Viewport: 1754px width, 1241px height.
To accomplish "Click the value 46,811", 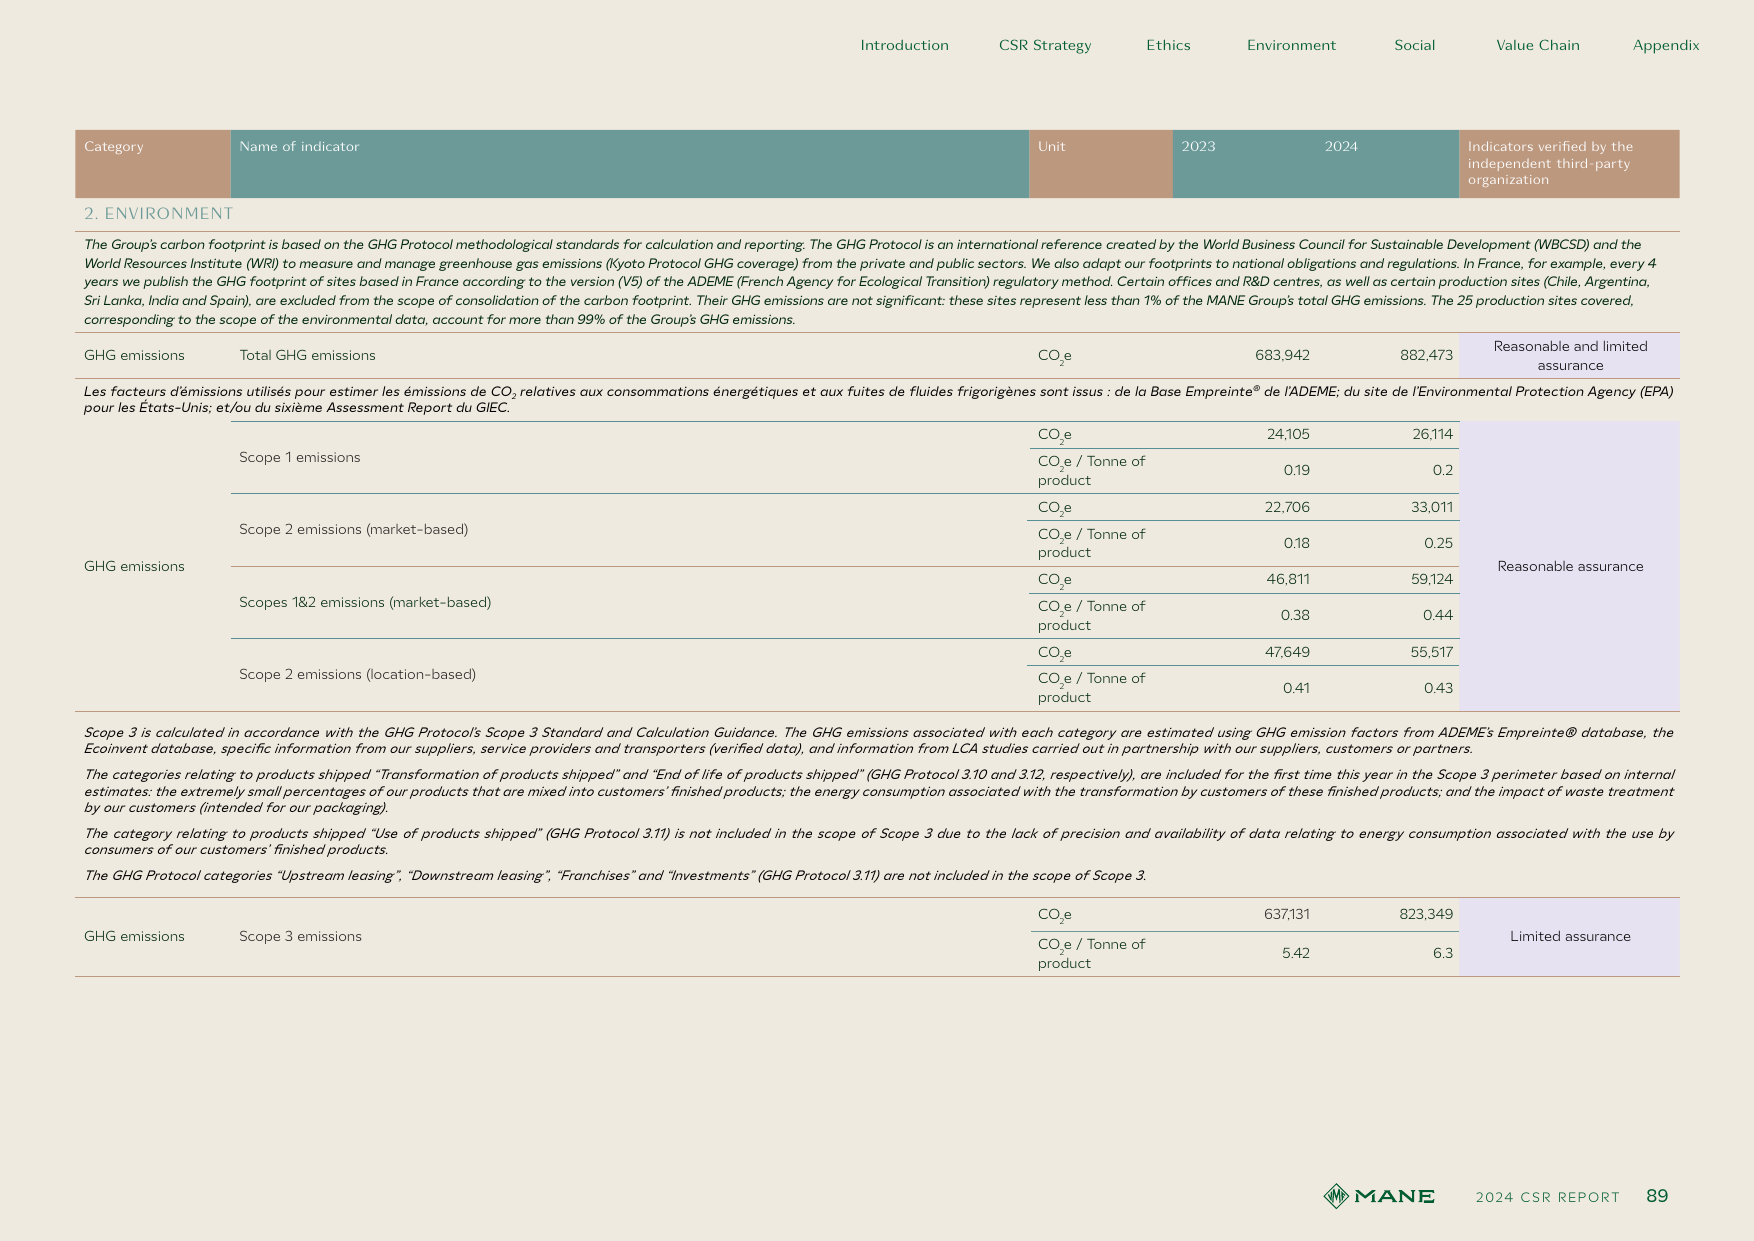I will pyautogui.click(x=1288, y=580).
